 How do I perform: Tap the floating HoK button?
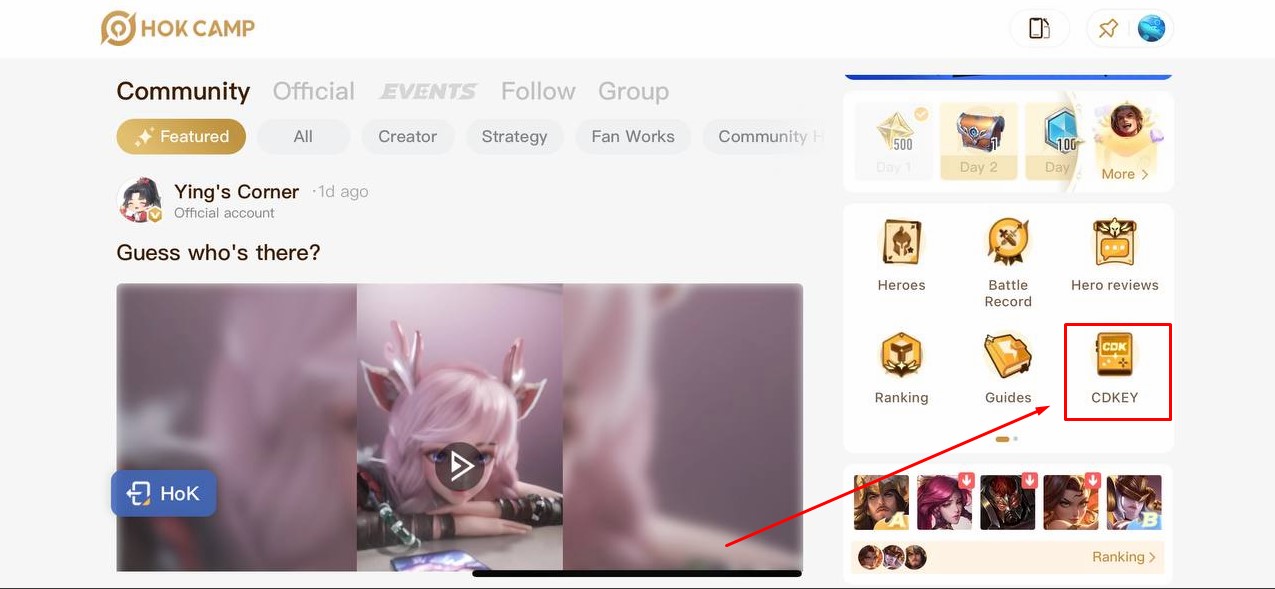tap(163, 493)
